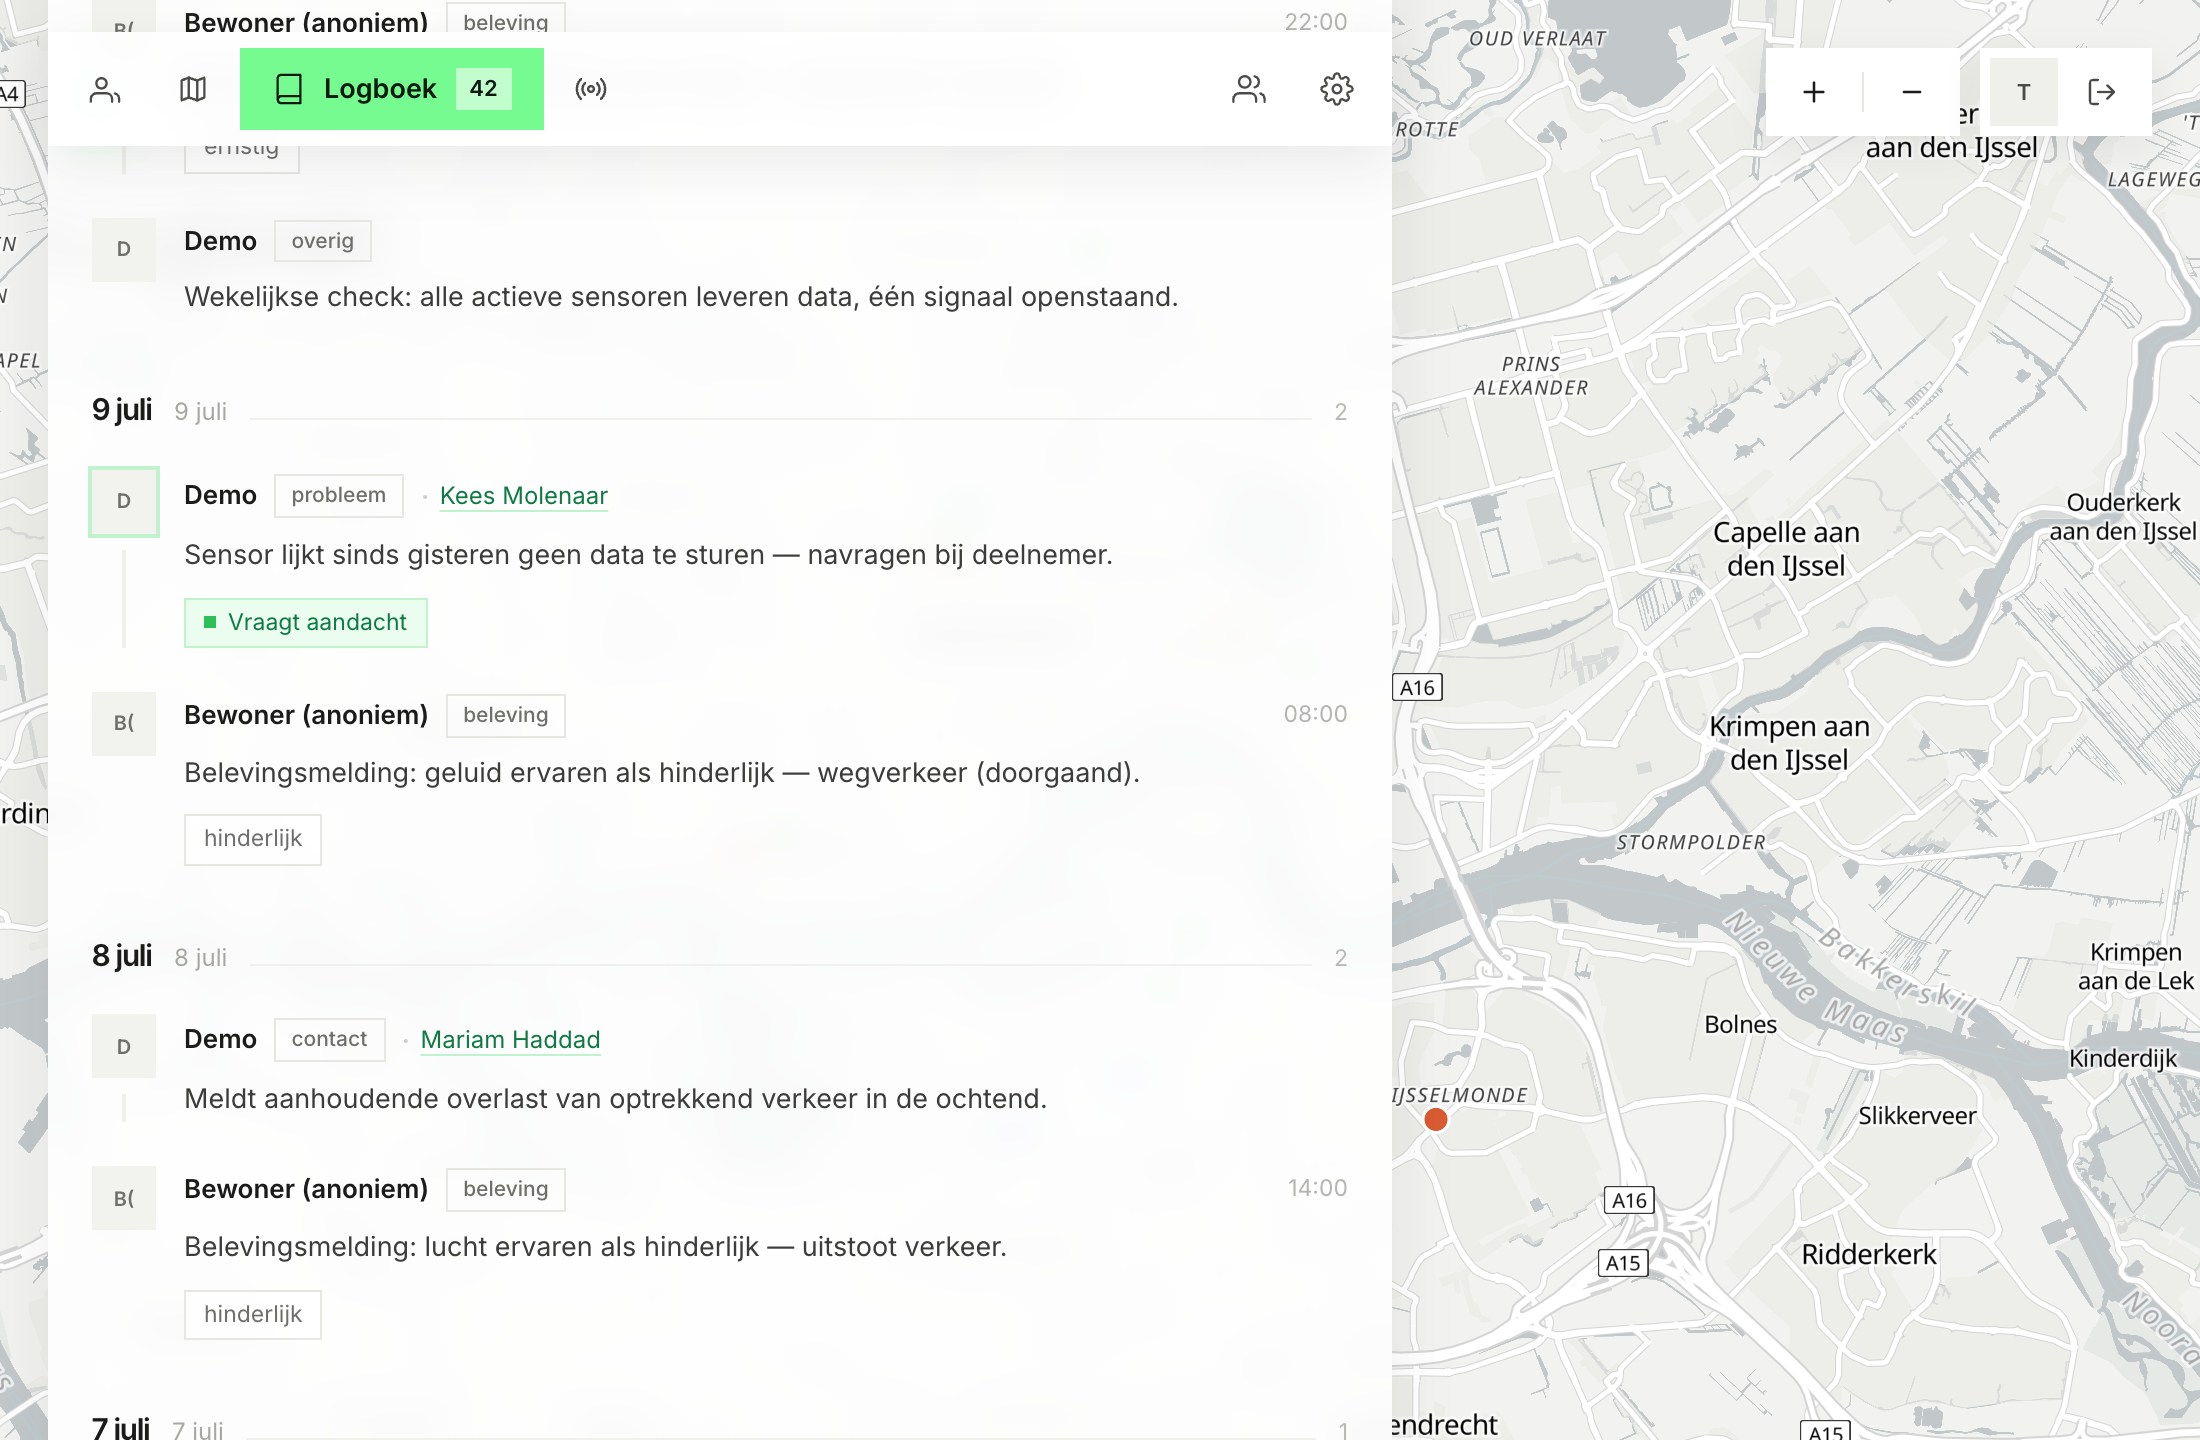
Task: Click the Vraagt aandacht status badge
Action: pyautogui.click(x=306, y=623)
